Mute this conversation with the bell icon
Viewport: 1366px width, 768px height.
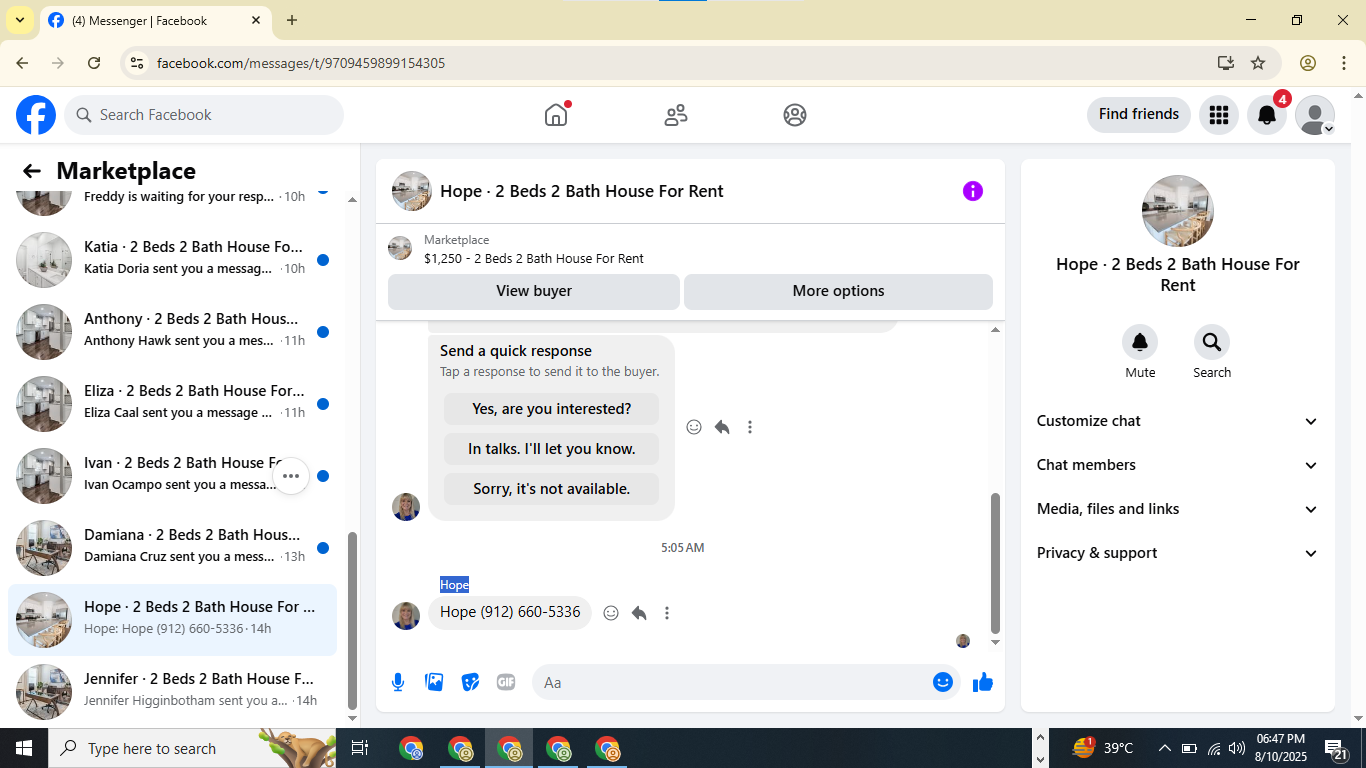pos(1140,343)
